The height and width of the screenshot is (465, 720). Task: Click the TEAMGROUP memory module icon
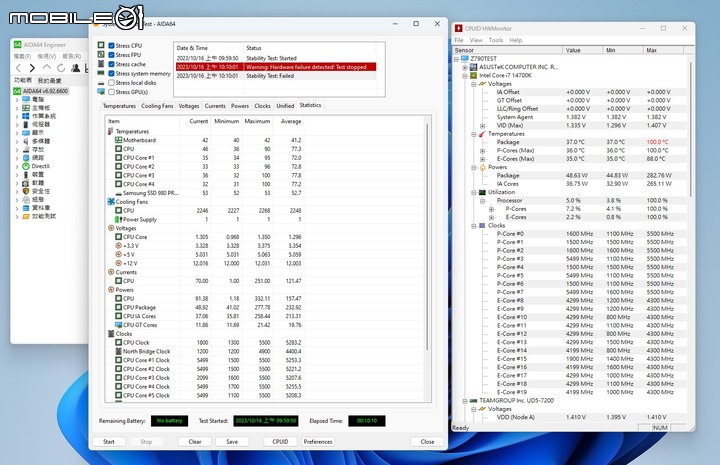[473, 401]
